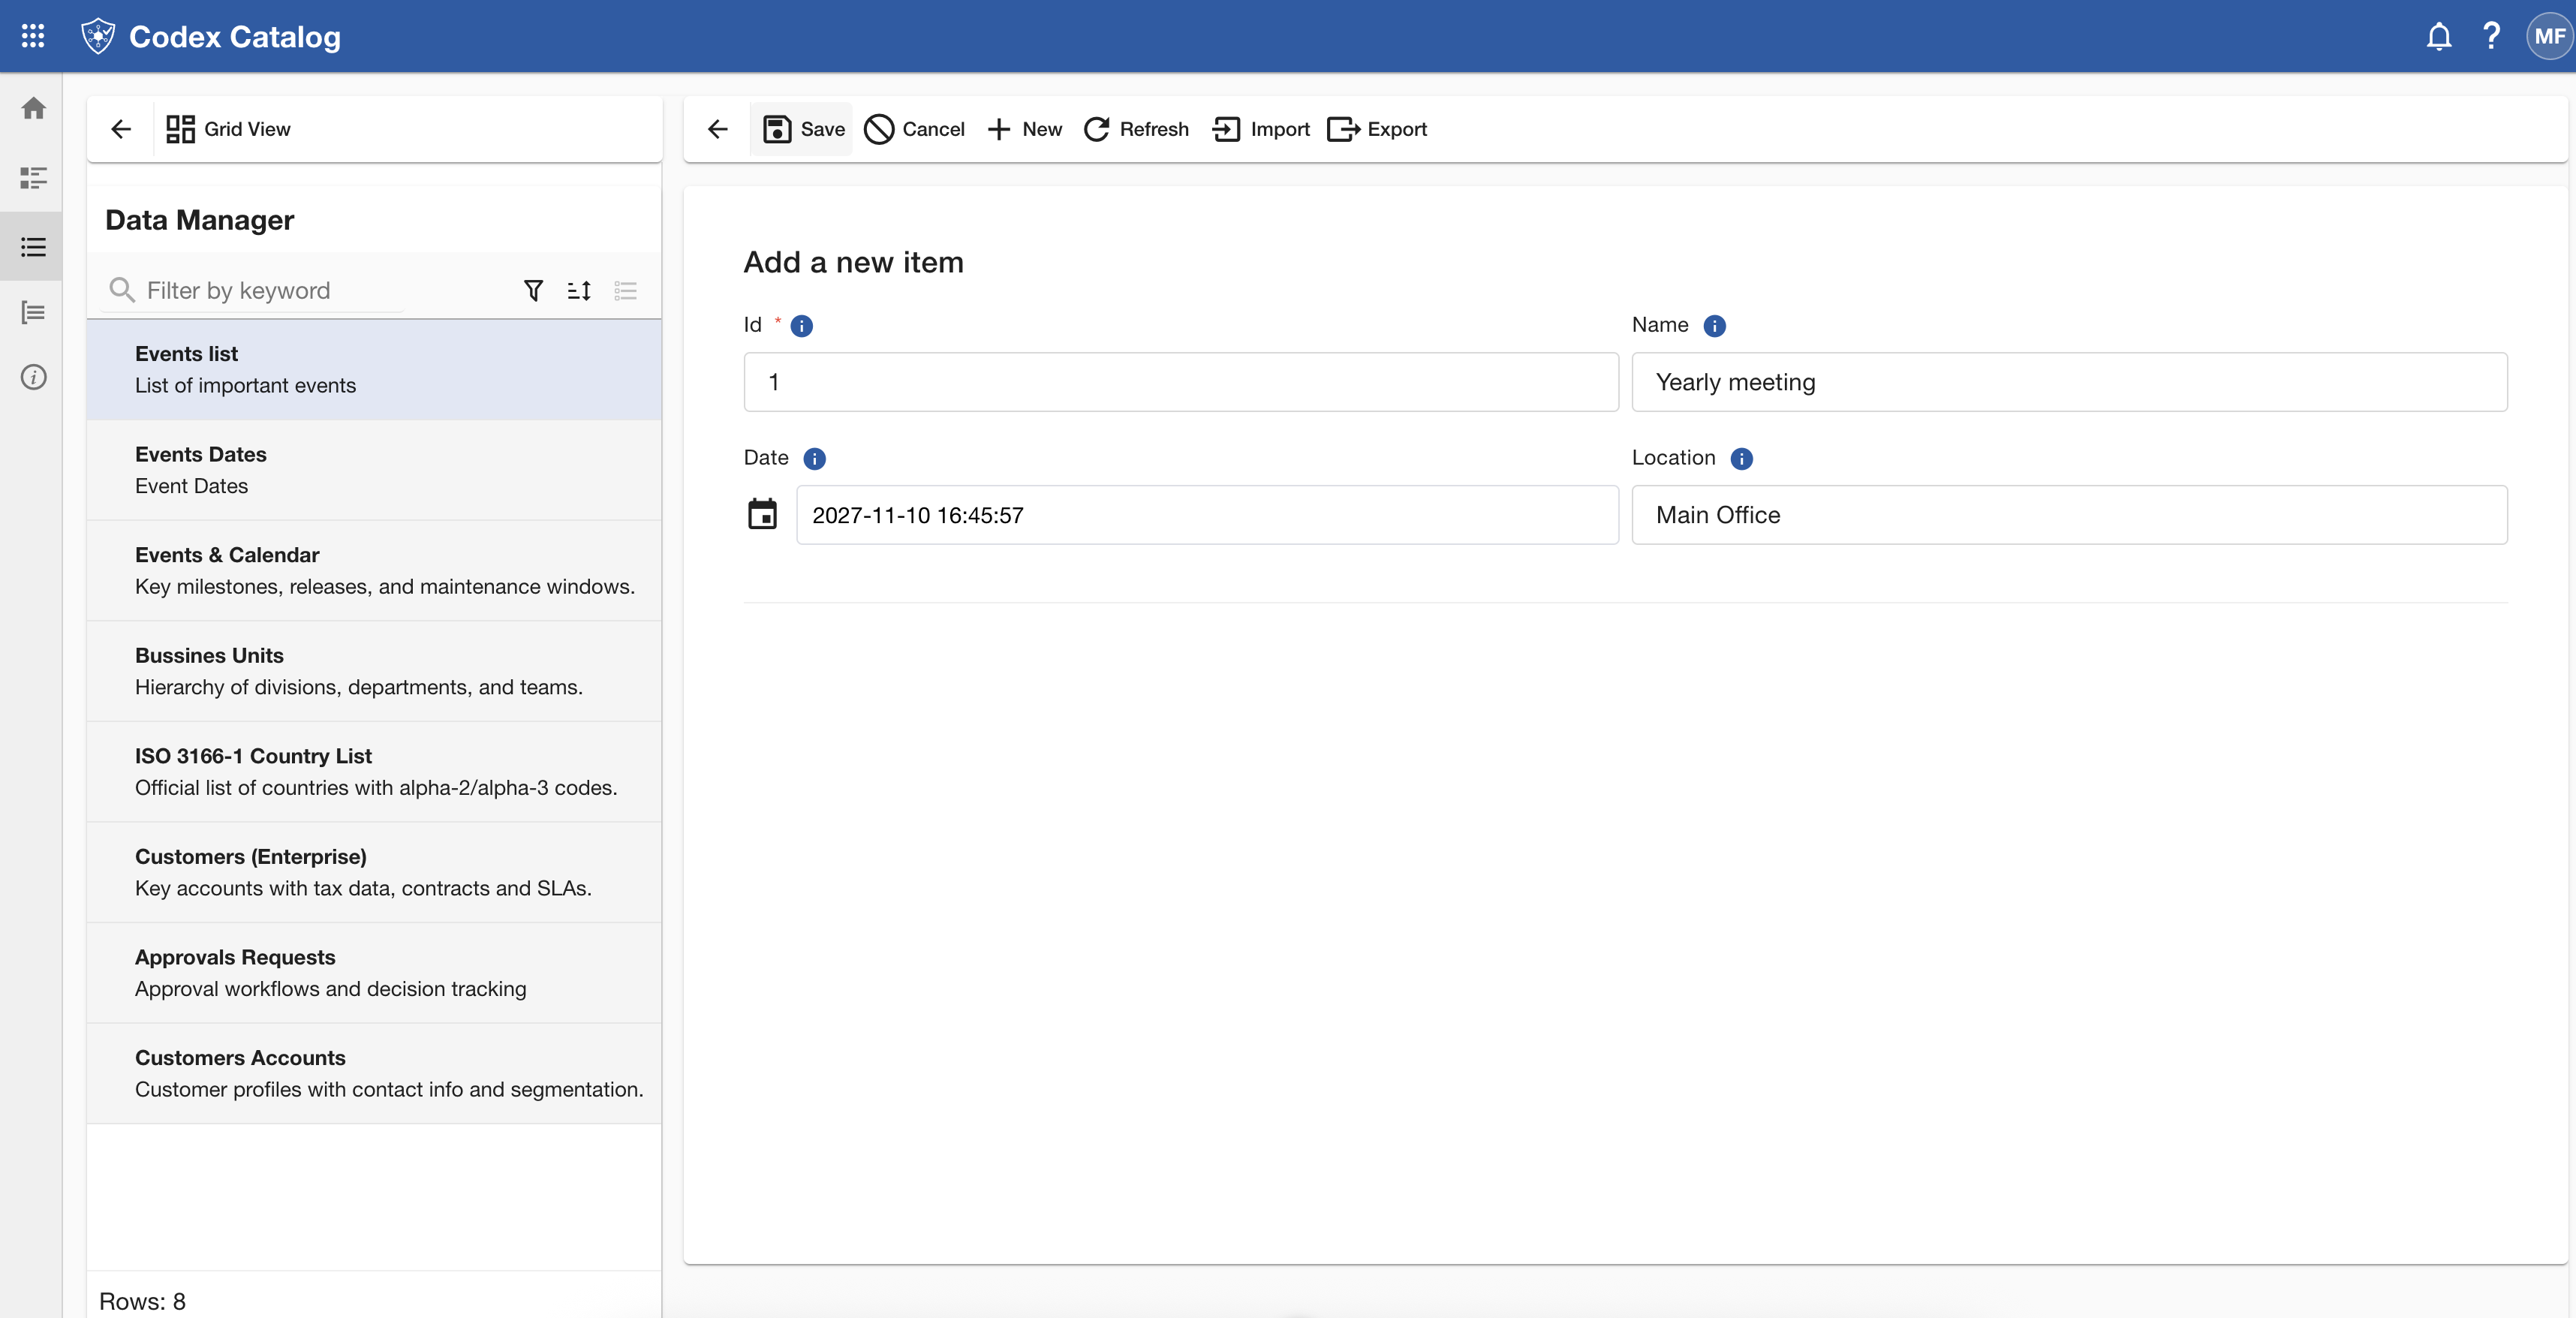Create a New item
The height and width of the screenshot is (1318, 2576).
coord(1024,129)
